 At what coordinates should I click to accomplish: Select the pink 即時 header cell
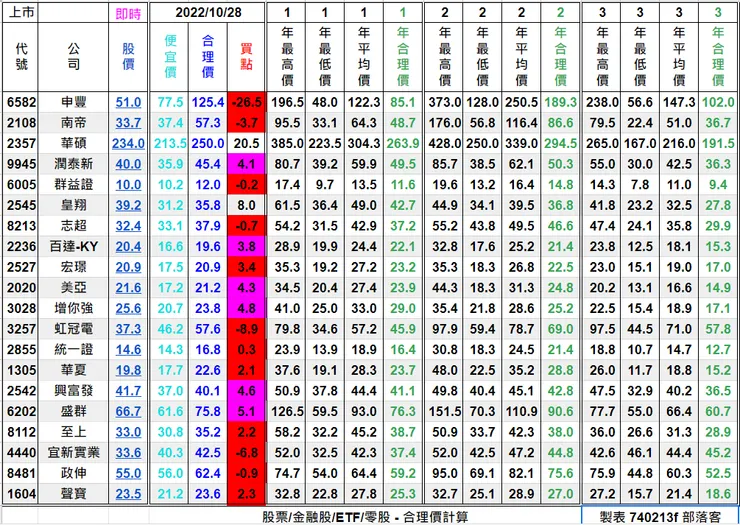128,13
